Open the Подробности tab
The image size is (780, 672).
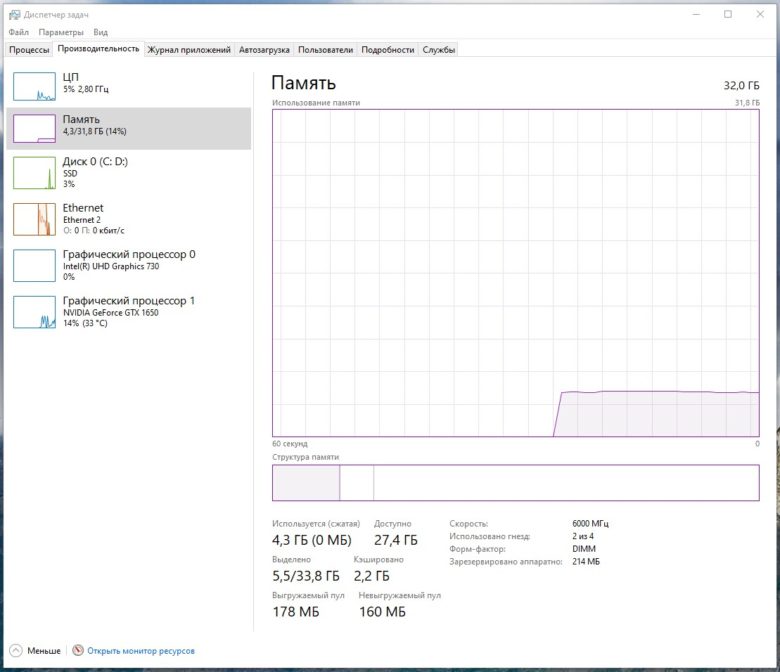[388, 50]
